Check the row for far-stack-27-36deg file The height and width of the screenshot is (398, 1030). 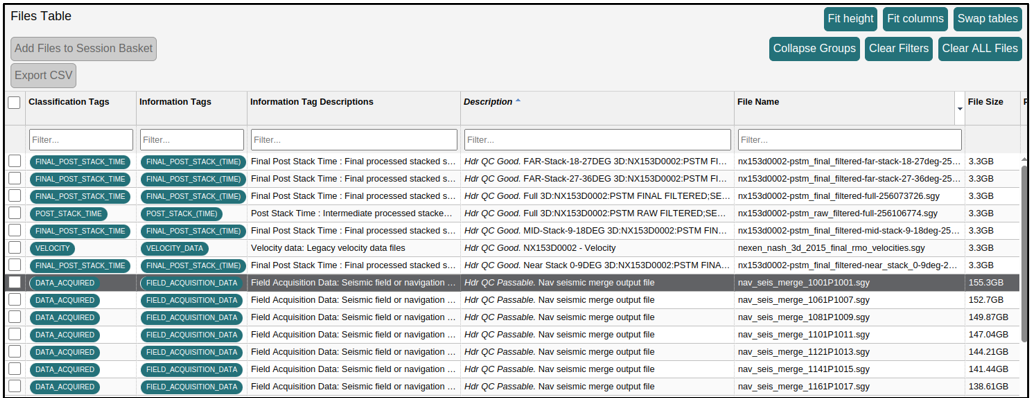click(14, 179)
